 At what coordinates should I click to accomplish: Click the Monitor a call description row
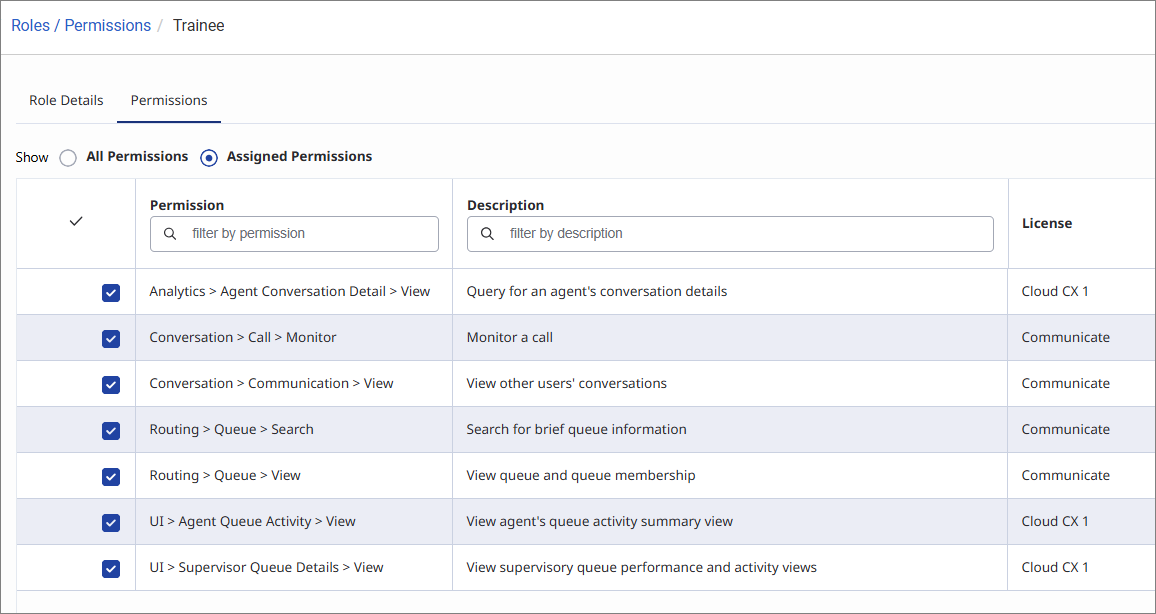[x=510, y=338]
